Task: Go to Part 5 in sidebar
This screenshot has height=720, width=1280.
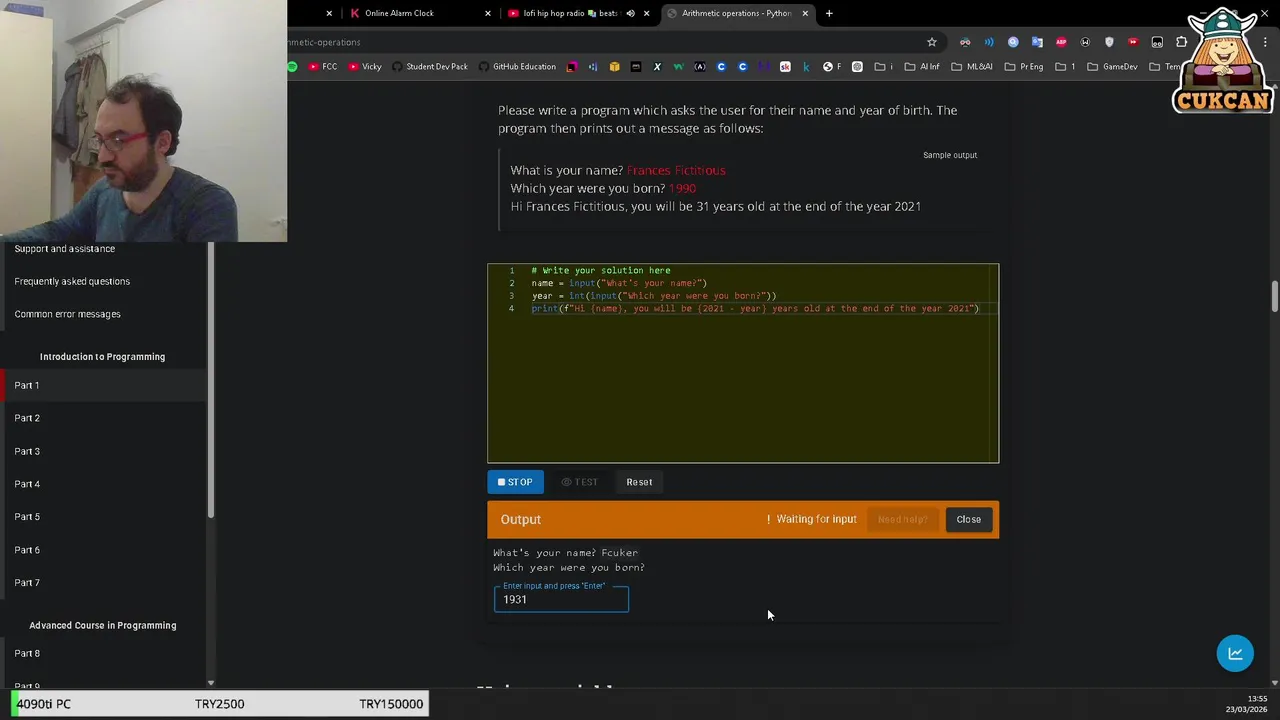Action: (x=27, y=517)
